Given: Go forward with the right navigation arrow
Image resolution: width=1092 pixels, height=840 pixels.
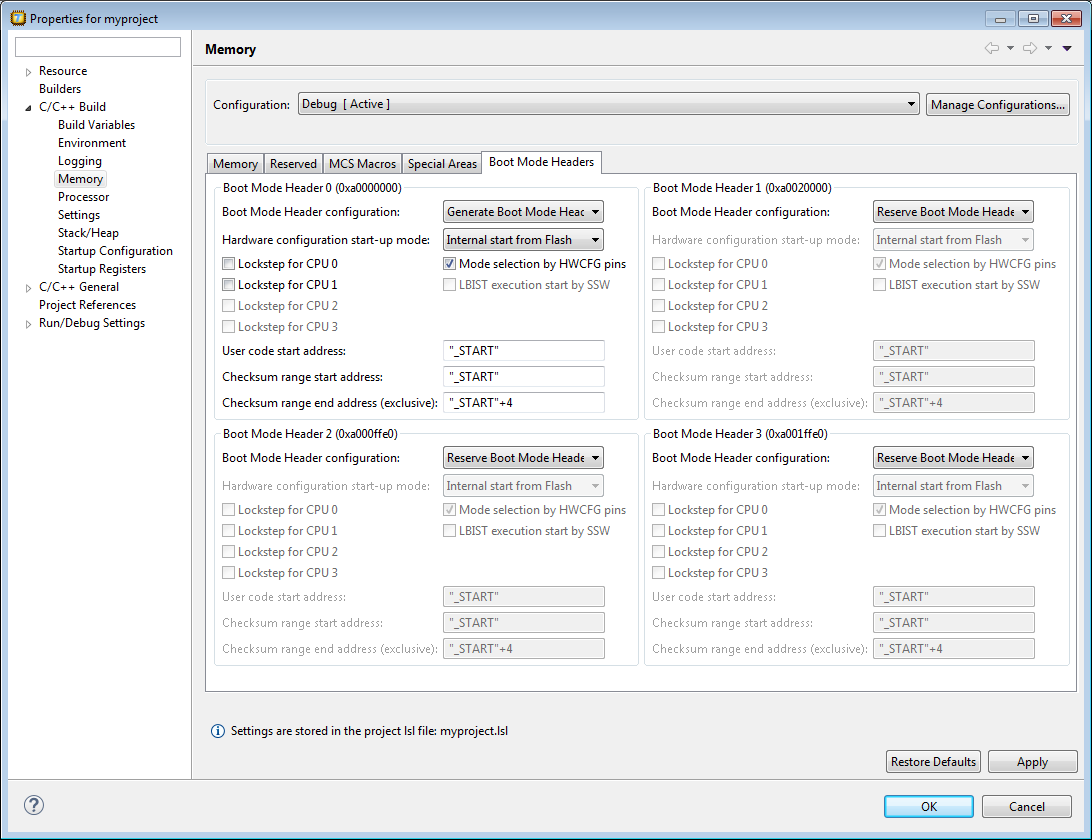Looking at the screenshot, I should [x=1029, y=48].
